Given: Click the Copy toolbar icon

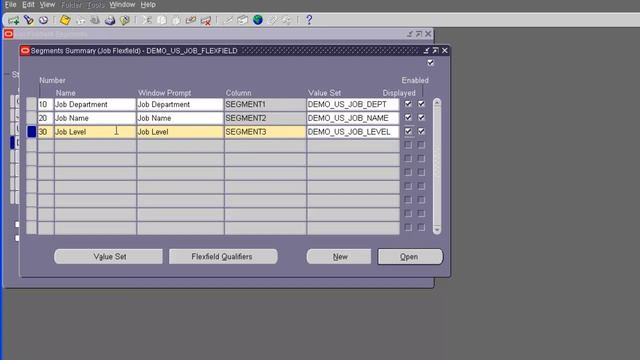Looking at the screenshot, I should [162, 20].
